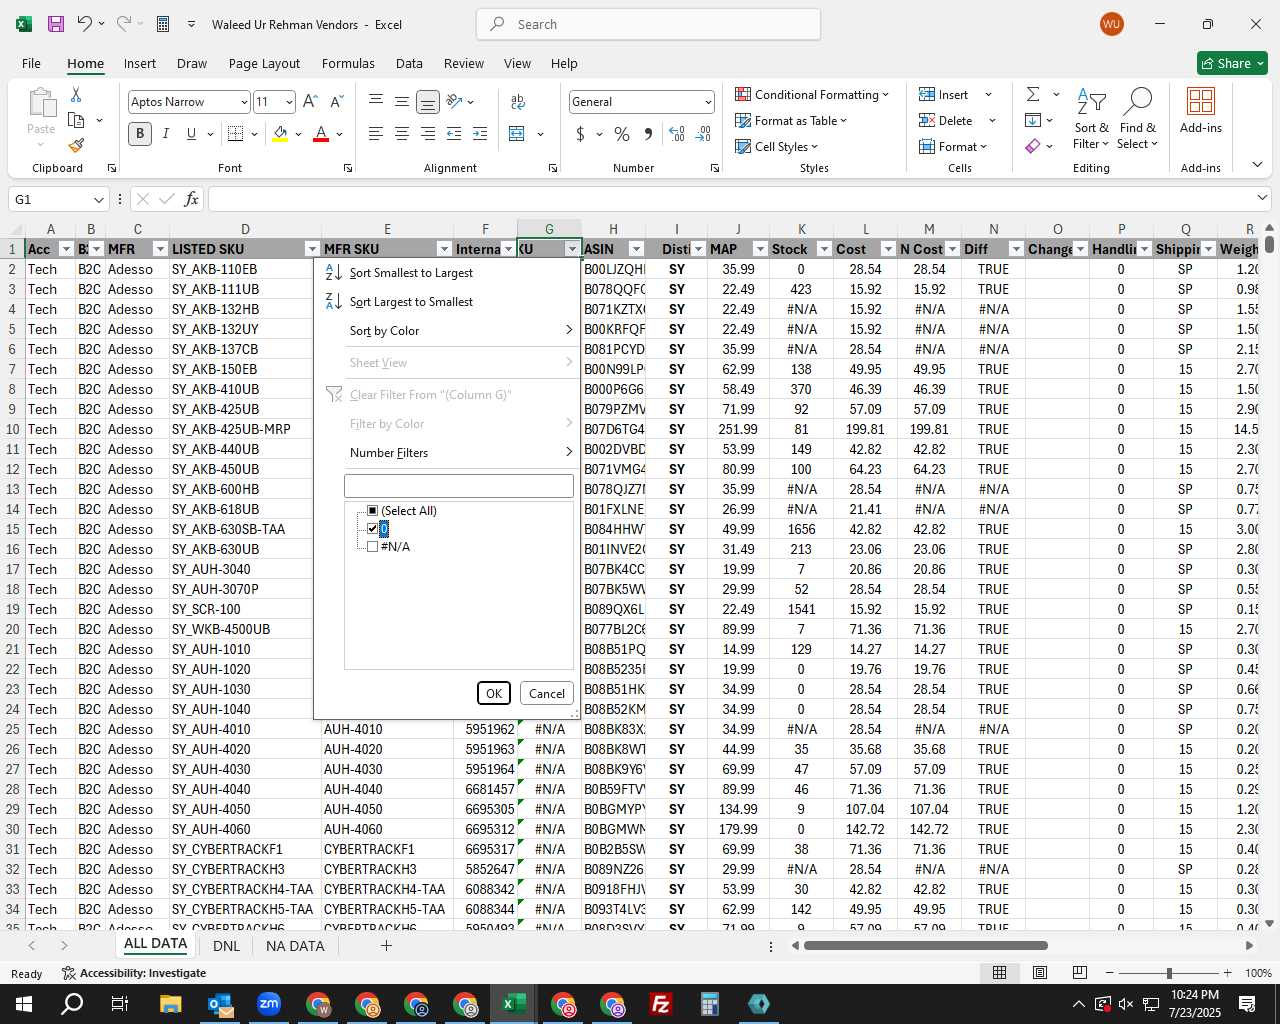Viewport: 1280px width, 1024px height.
Task: Click OK in filter menu
Action: click(x=494, y=693)
